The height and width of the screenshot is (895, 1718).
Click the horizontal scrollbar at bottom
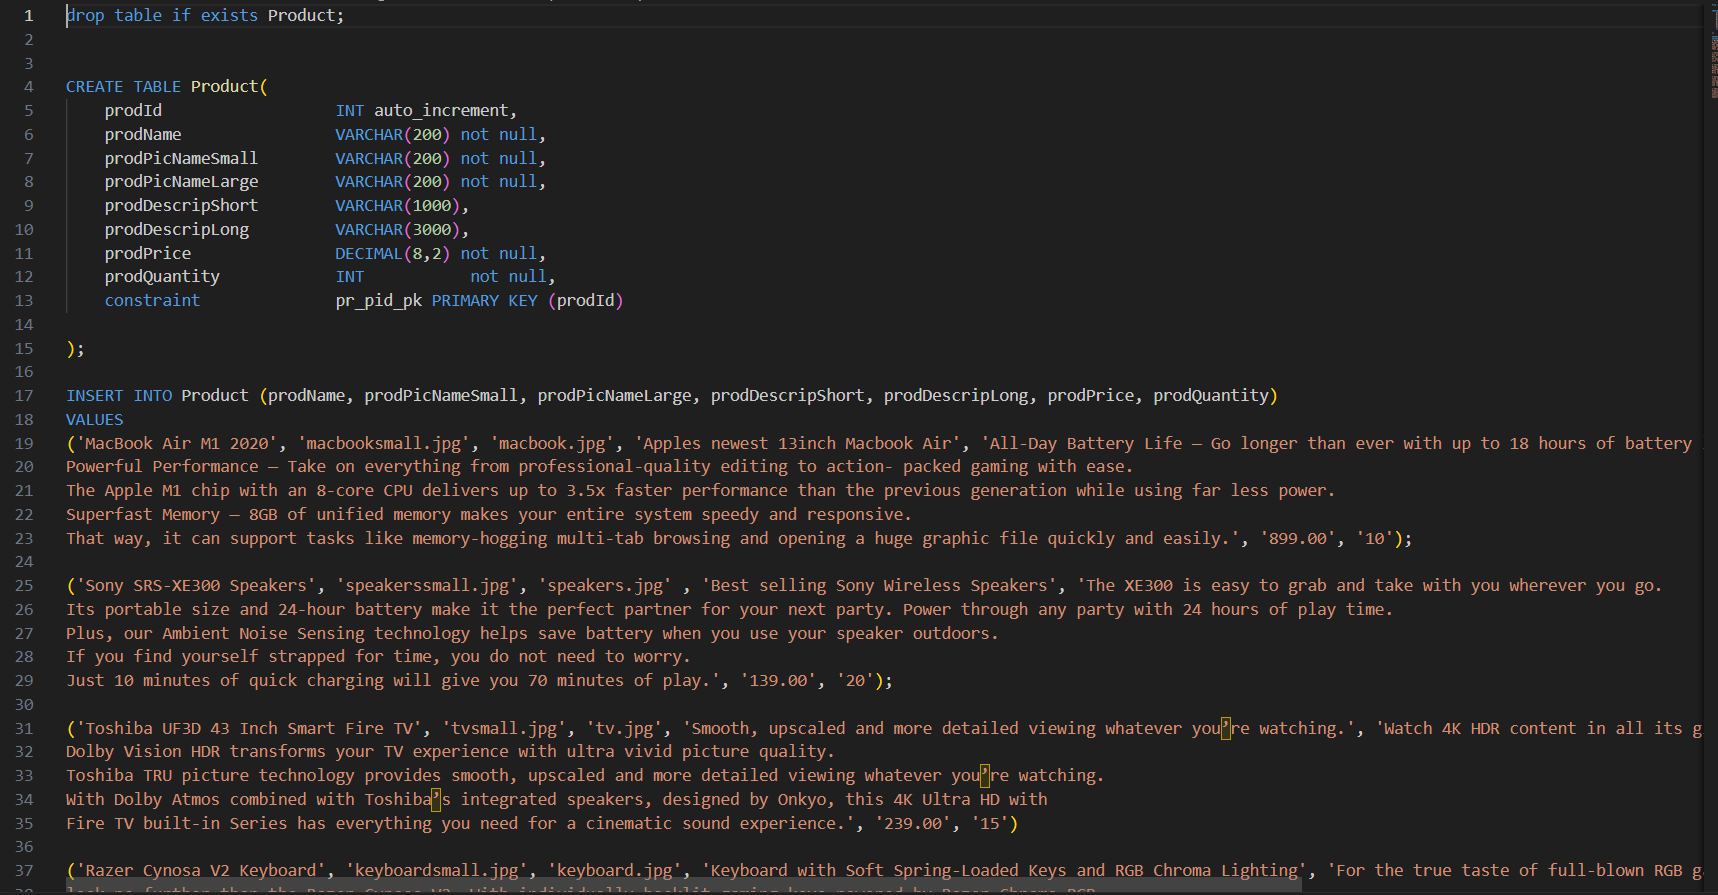(x=684, y=886)
